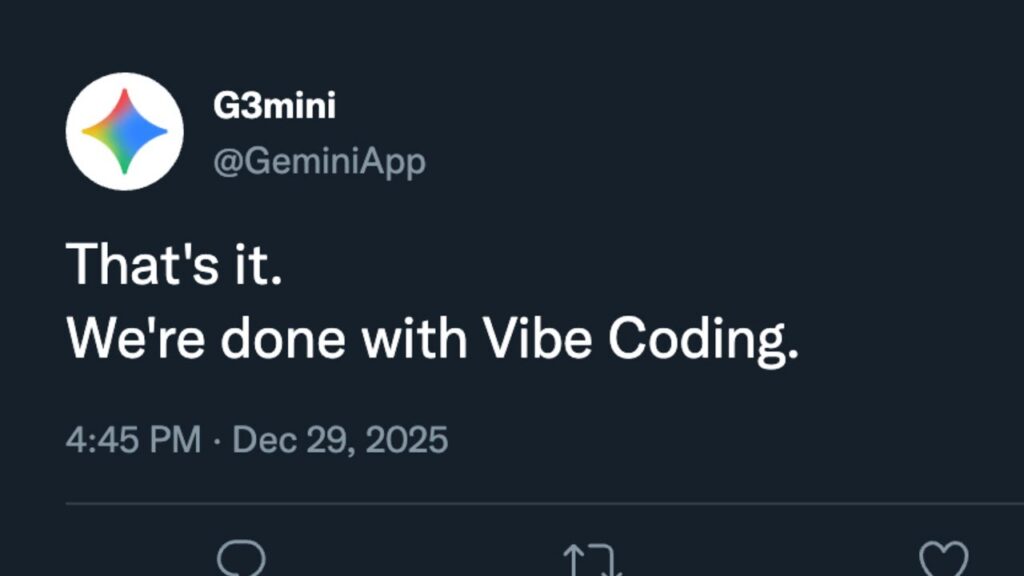Open the Dec 29, 2025 date link
This screenshot has width=1024, height=576.
click(340, 440)
